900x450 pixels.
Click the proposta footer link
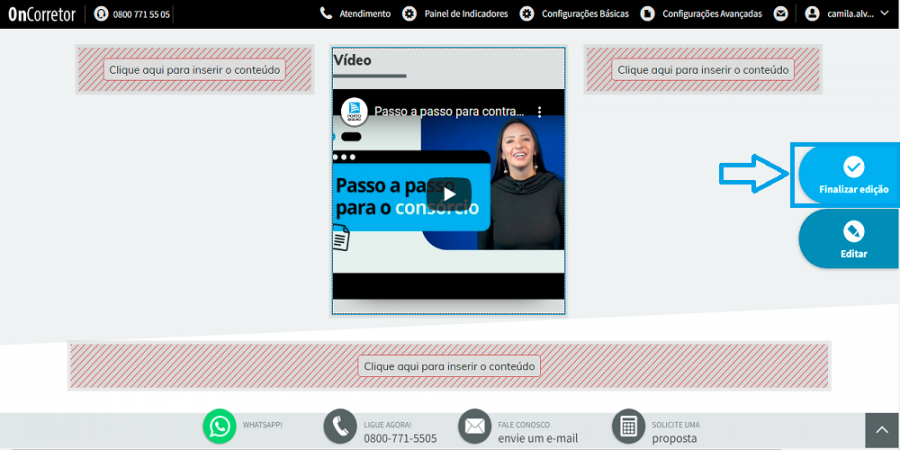tap(674, 439)
